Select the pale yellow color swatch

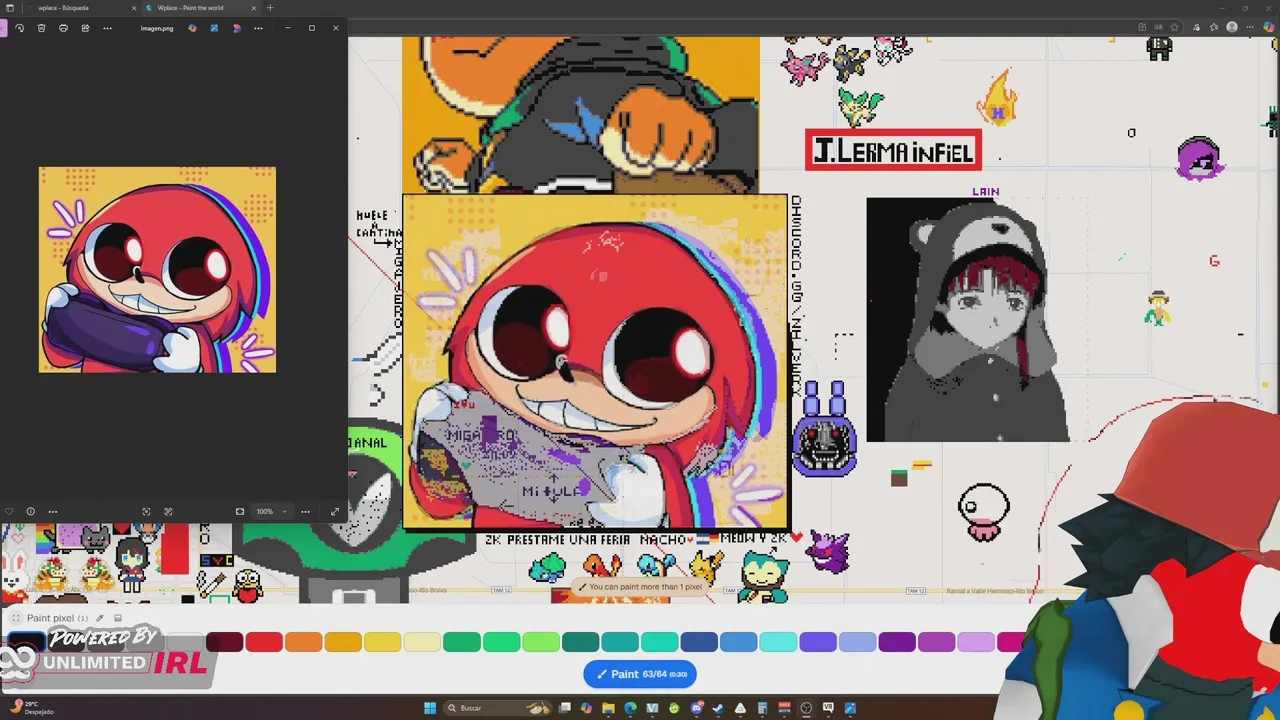tap(422, 642)
